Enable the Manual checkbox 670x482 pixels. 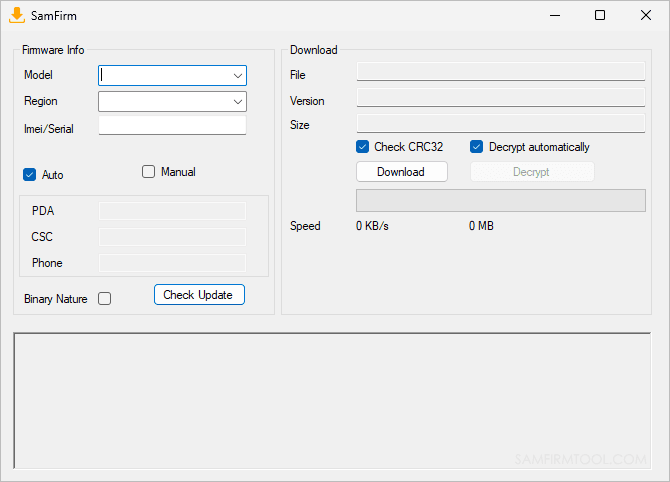point(148,171)
